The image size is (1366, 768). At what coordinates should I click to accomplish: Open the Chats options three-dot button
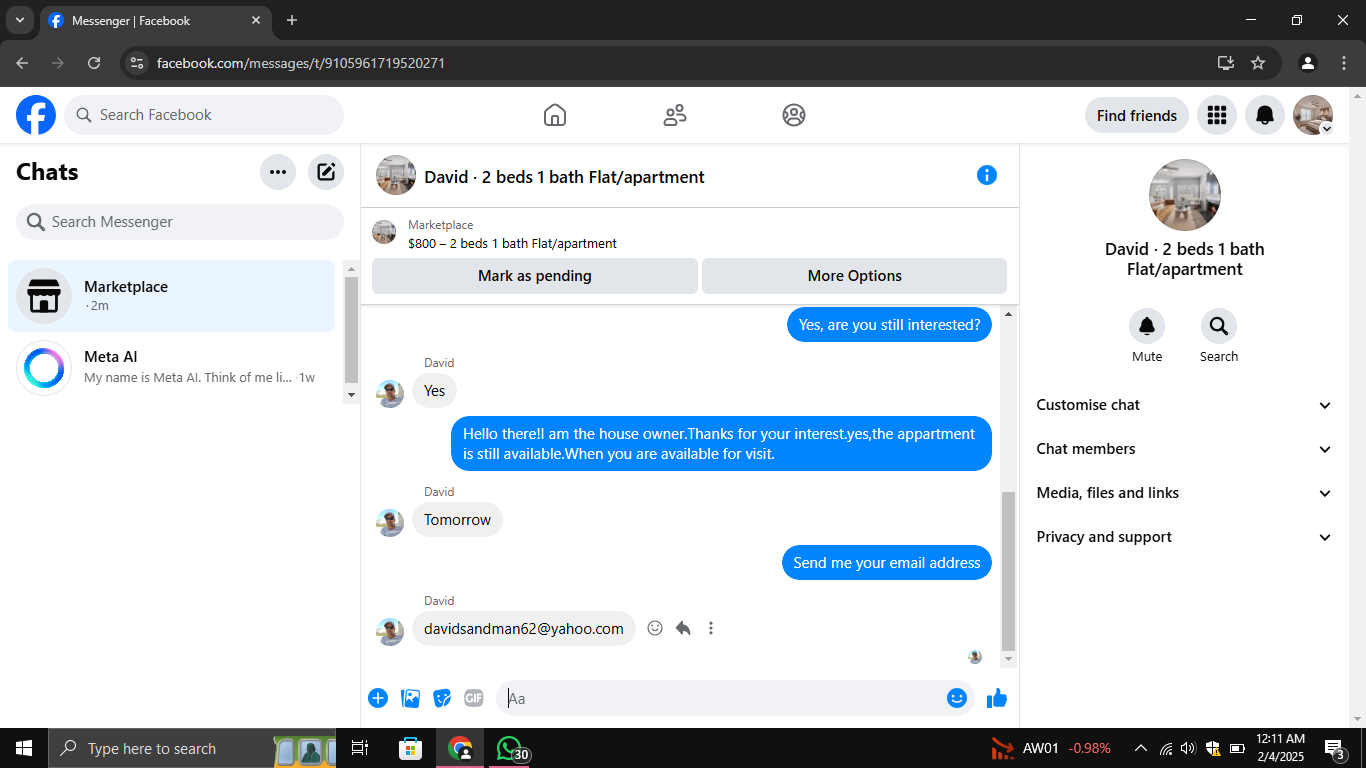(x=278, y=172)
